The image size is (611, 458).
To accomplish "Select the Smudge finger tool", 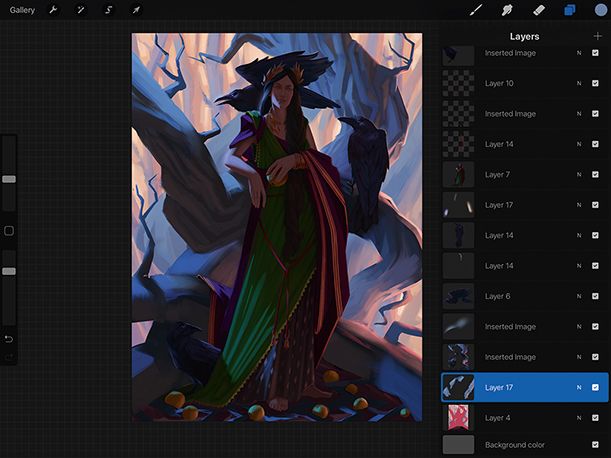I will 507,10.
